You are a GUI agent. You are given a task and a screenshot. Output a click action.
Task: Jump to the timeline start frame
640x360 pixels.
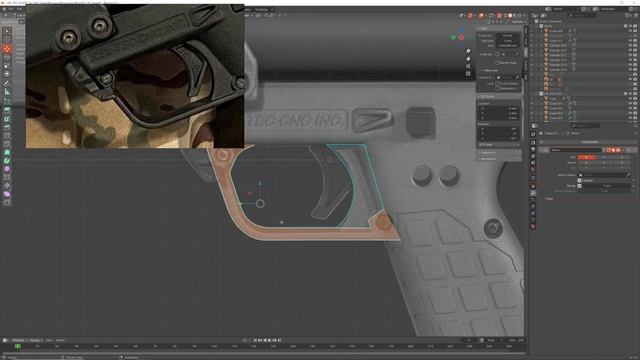coord(255,340)
